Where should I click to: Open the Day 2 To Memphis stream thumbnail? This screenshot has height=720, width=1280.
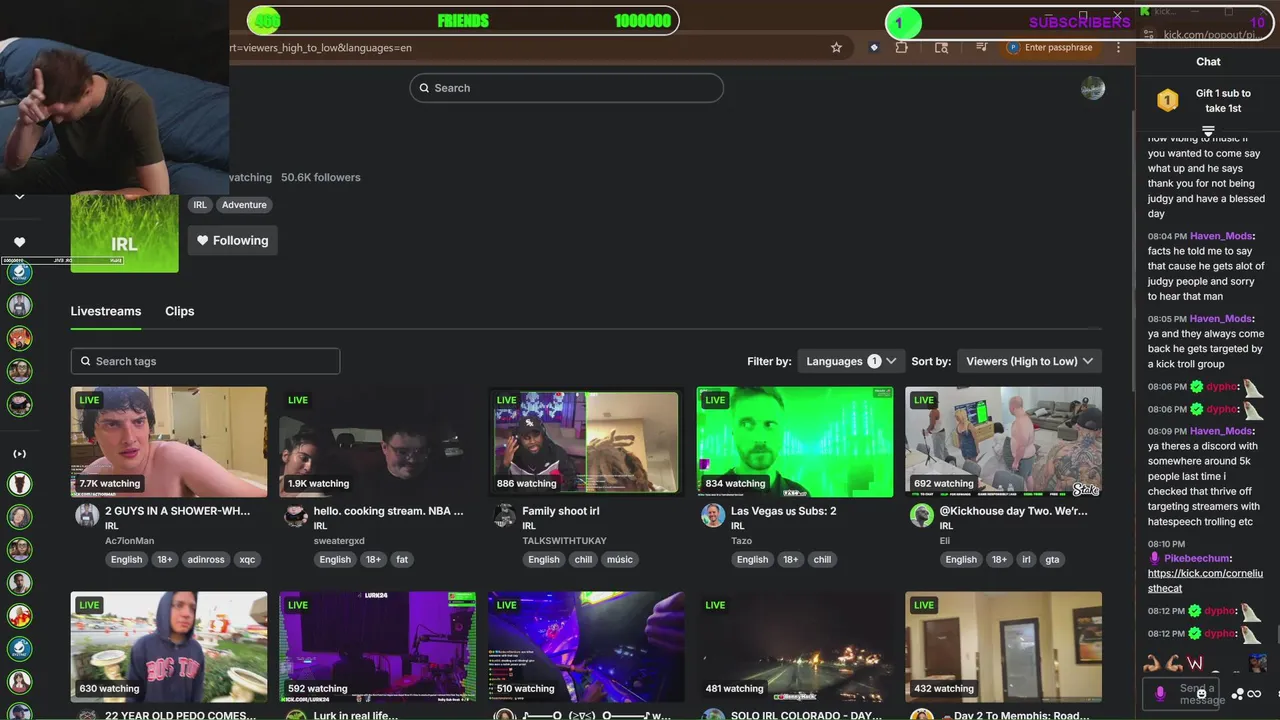pos(1003,647)
